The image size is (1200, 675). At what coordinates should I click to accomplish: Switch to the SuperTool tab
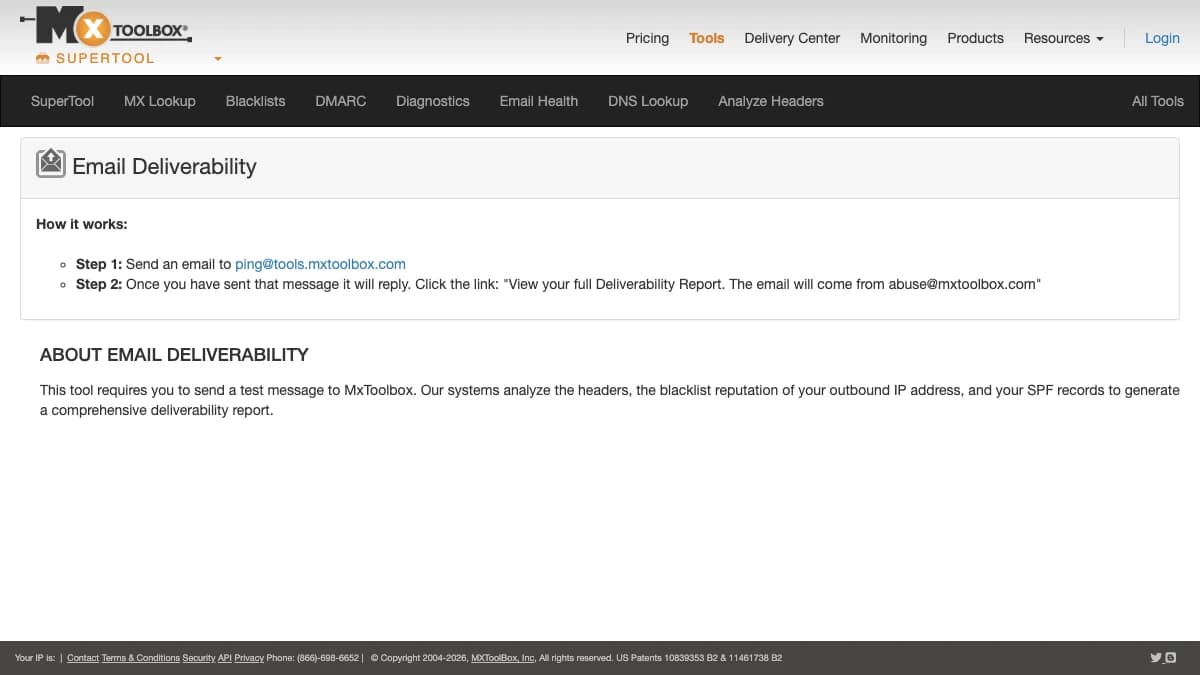[62, 101]
